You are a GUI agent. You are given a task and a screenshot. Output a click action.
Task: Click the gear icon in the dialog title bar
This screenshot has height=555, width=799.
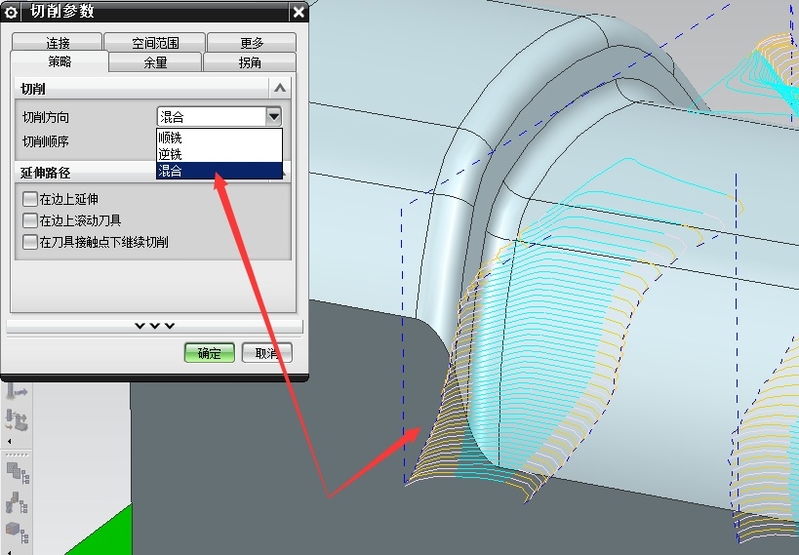tap(12, 12)
